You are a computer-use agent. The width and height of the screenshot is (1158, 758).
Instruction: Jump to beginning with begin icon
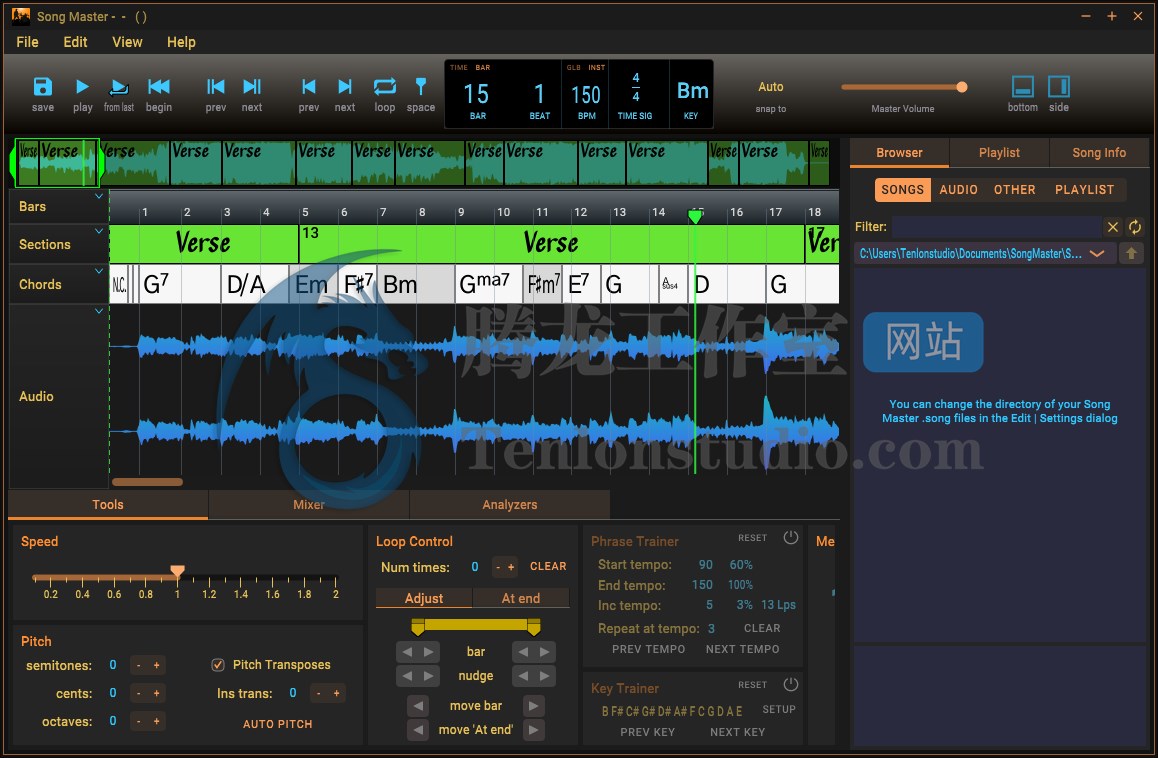tap(158, 87)
